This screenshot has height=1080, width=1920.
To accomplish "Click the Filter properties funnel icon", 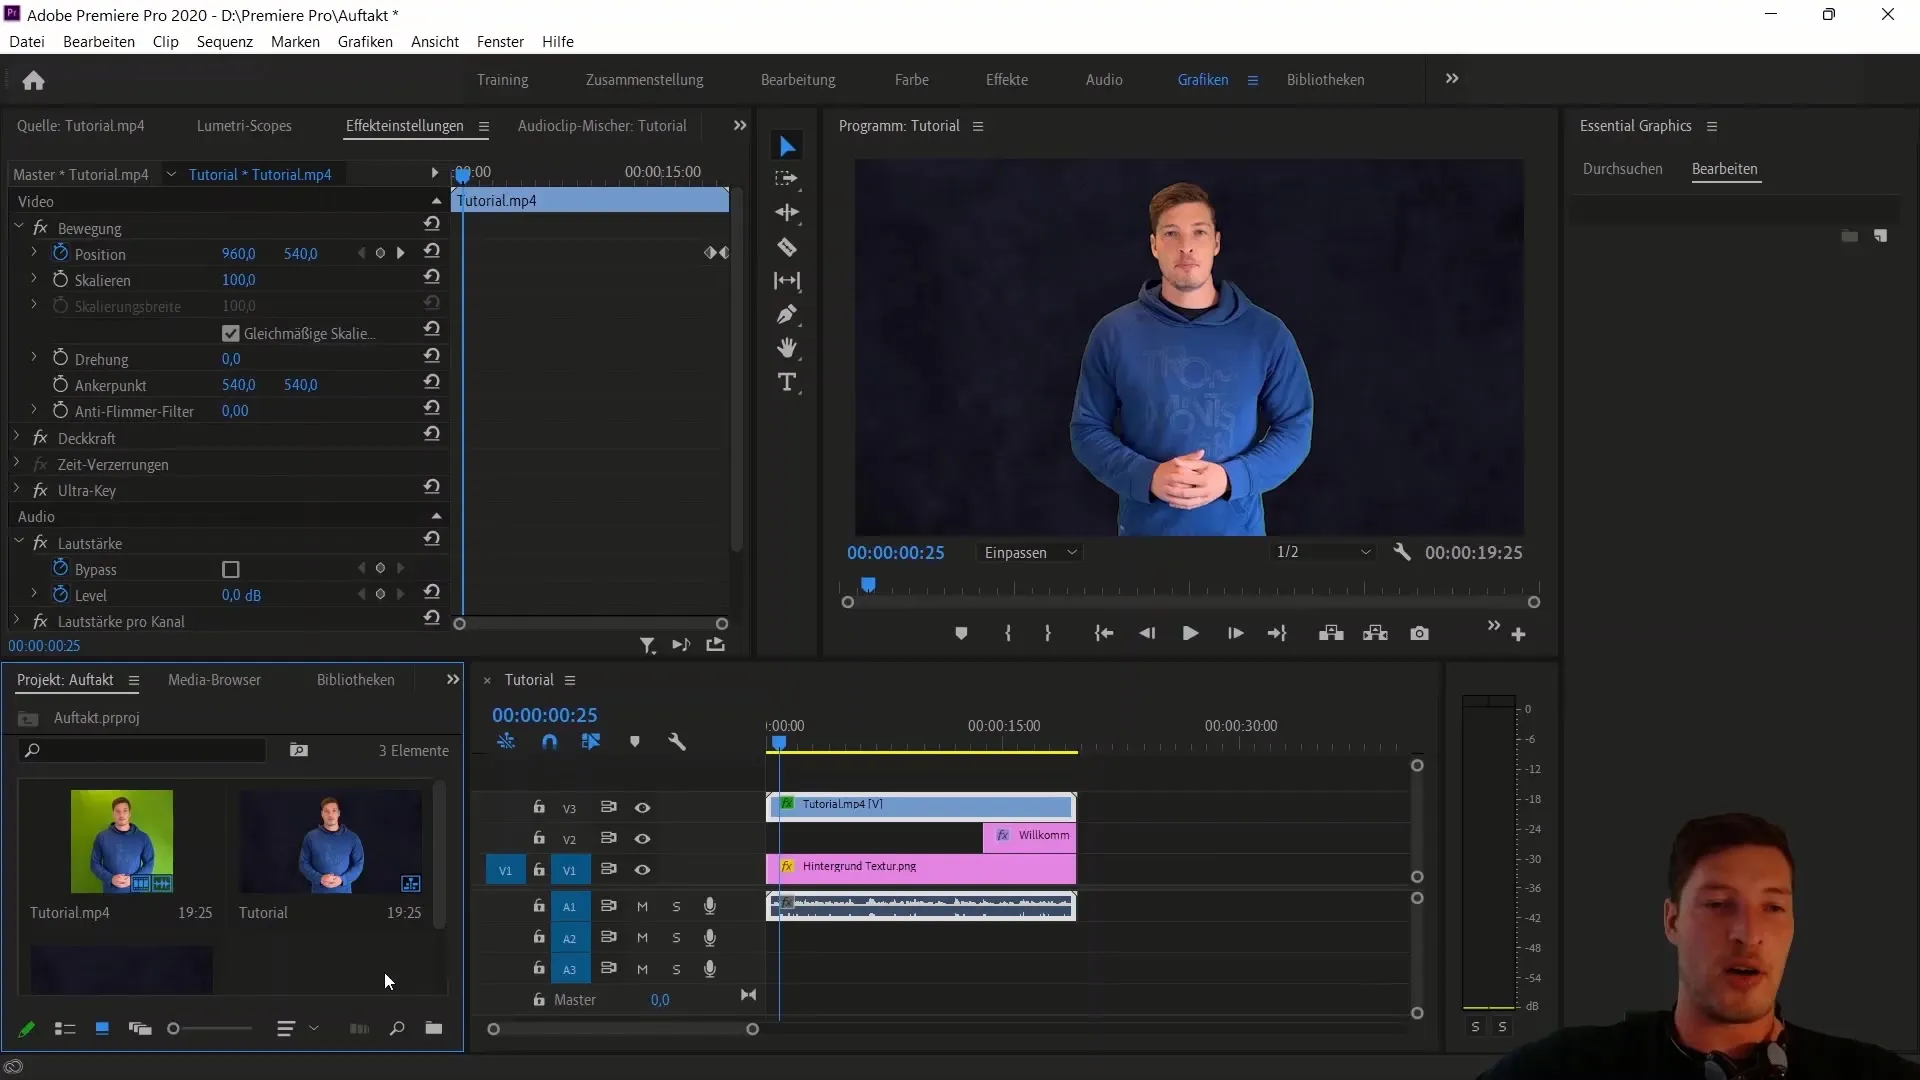I will (648, 646).
